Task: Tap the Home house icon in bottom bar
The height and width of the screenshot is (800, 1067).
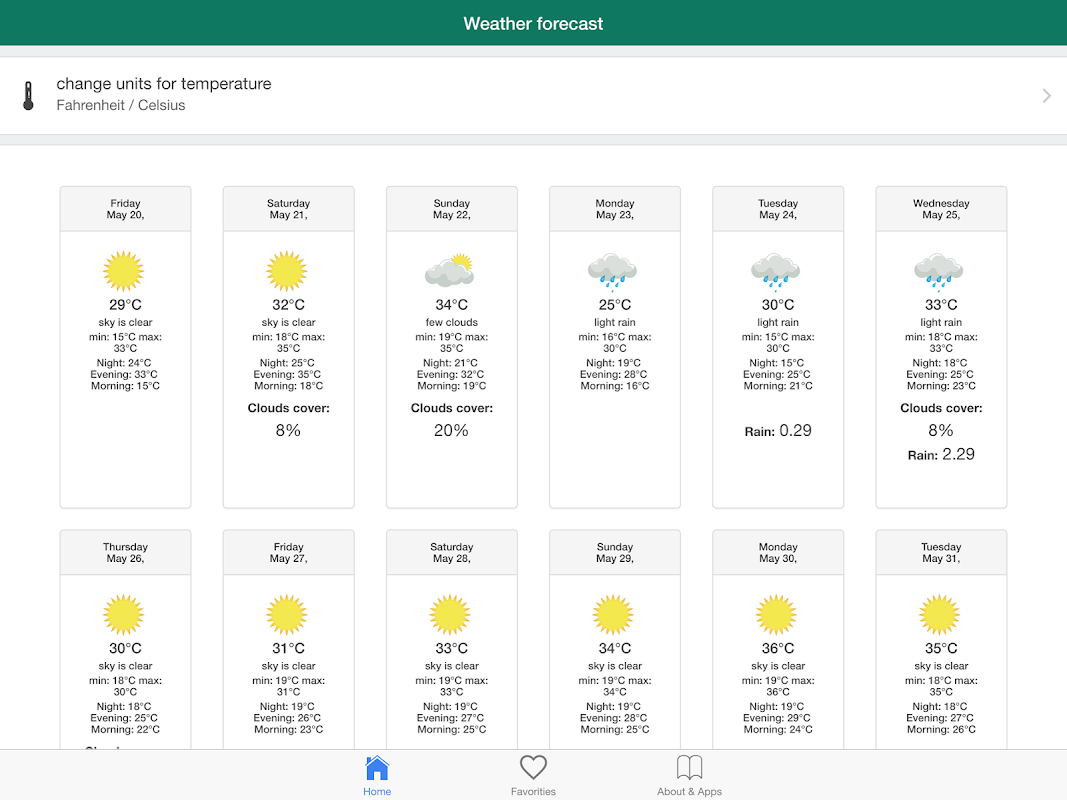Action: point(377,768)
